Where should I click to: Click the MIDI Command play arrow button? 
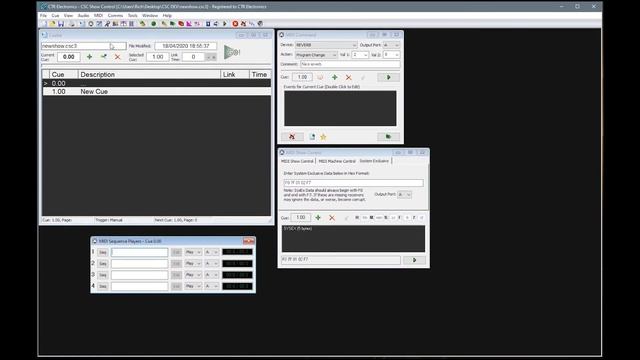pyautogui.click(x=388, y=77)
